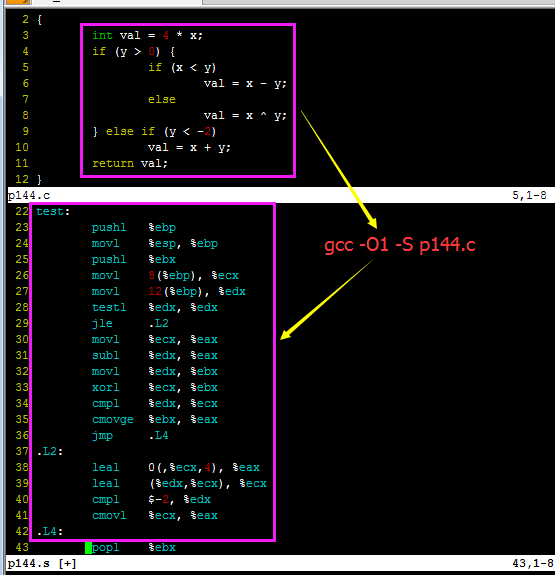The image size is (555, 575).
Task: Click the '5,1-8' cursor position indicator
Action: [x=529, y=195]
